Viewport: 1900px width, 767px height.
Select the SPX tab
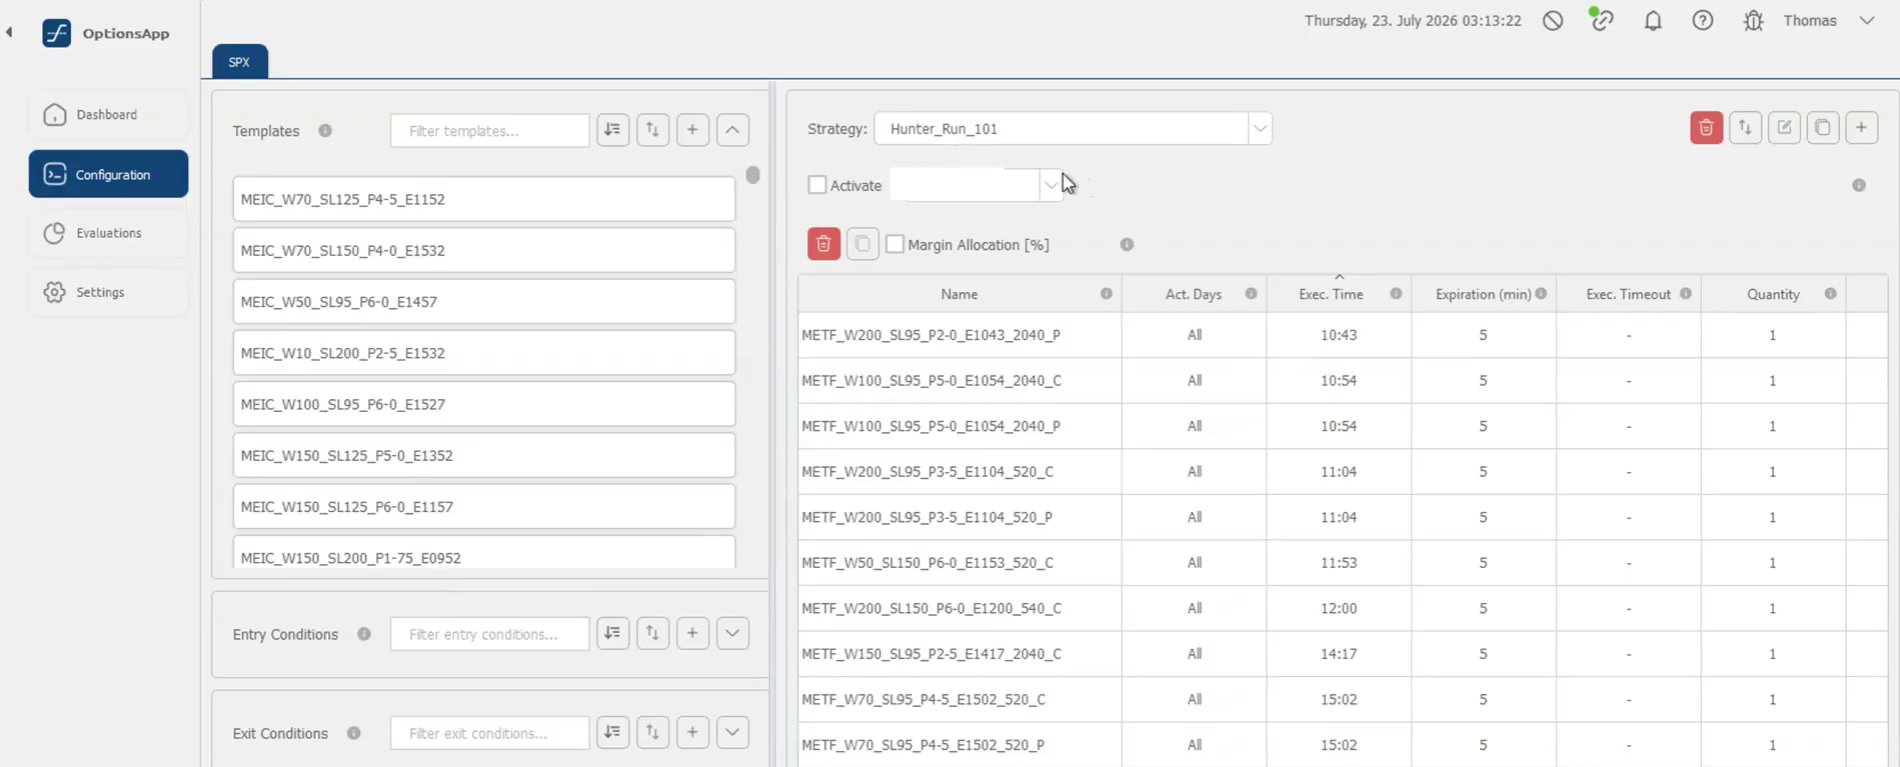tap(240, 62)
